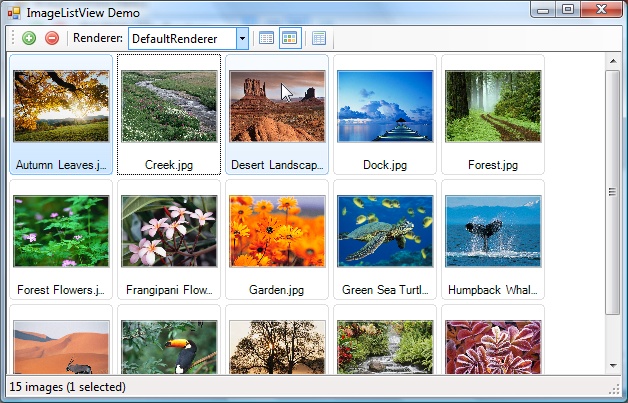Select the Desert Landscape thumbnail
This screenshot has width=628, height=403.
click(x=277, y=106)
